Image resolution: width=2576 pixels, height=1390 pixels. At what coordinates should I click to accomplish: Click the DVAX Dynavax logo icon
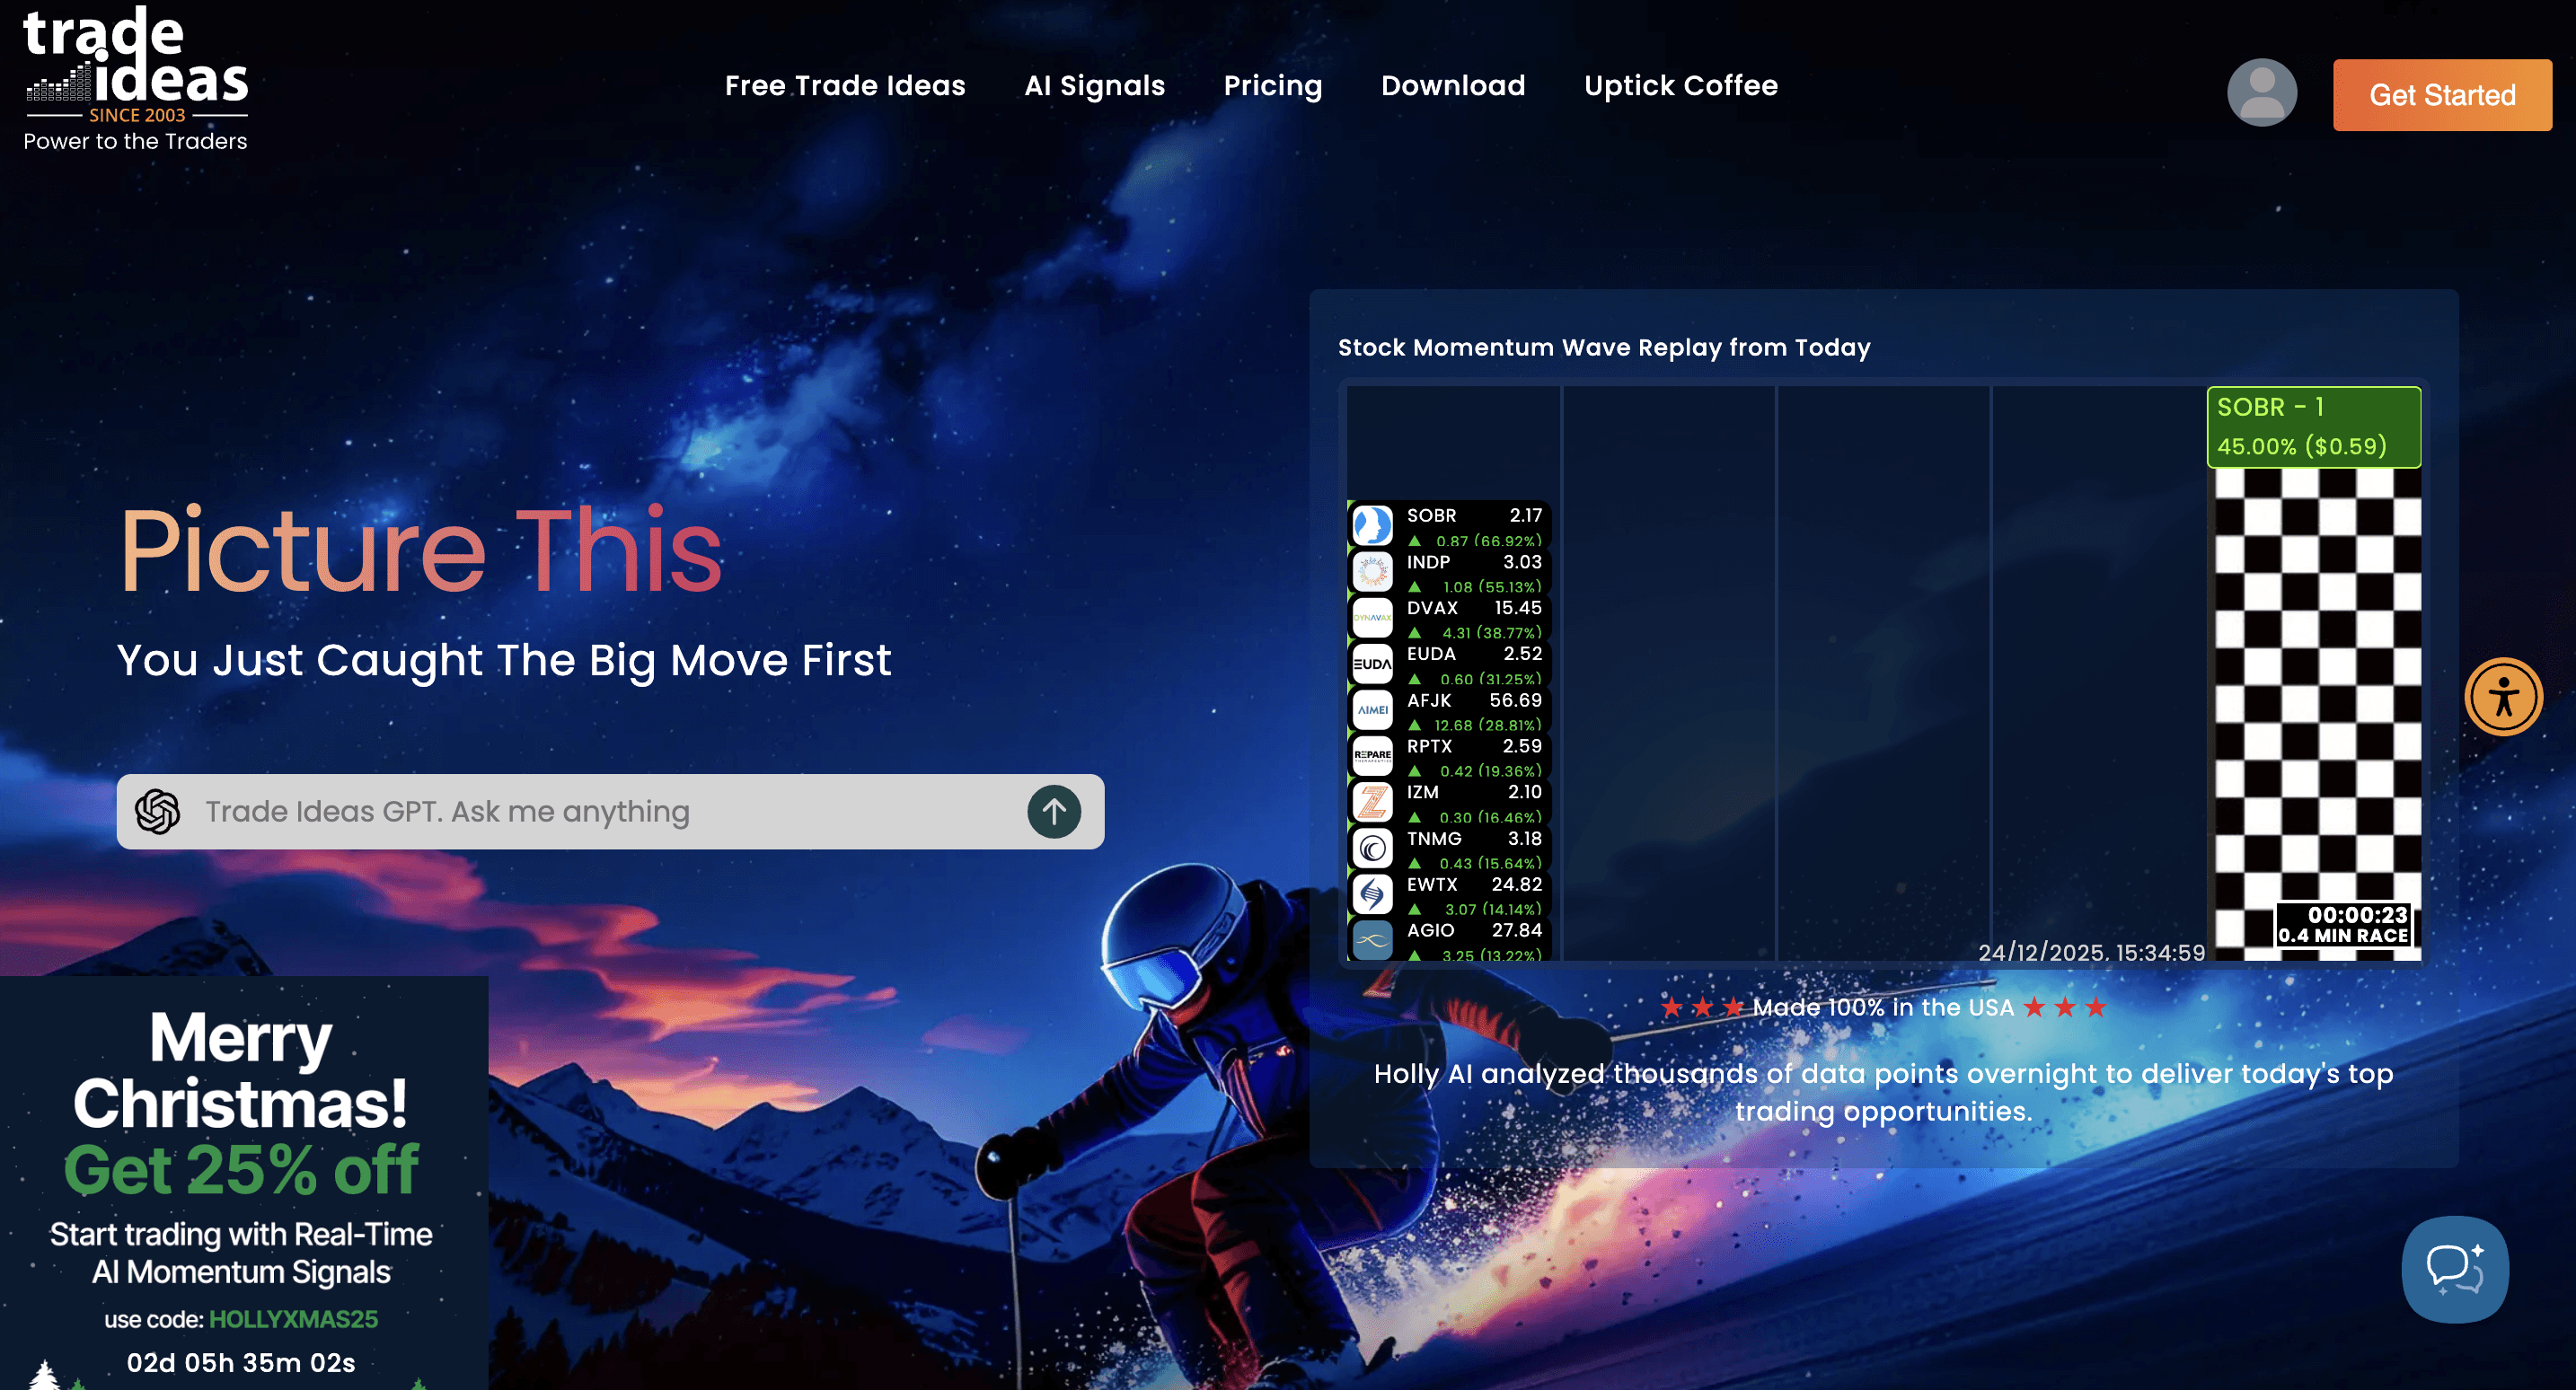[1372, 617]
